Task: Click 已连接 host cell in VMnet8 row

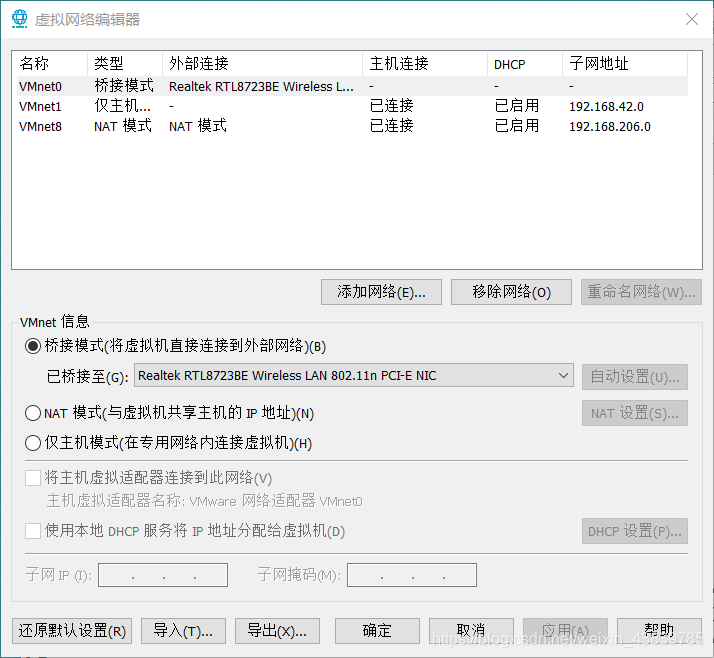Action: pos(391,126)
